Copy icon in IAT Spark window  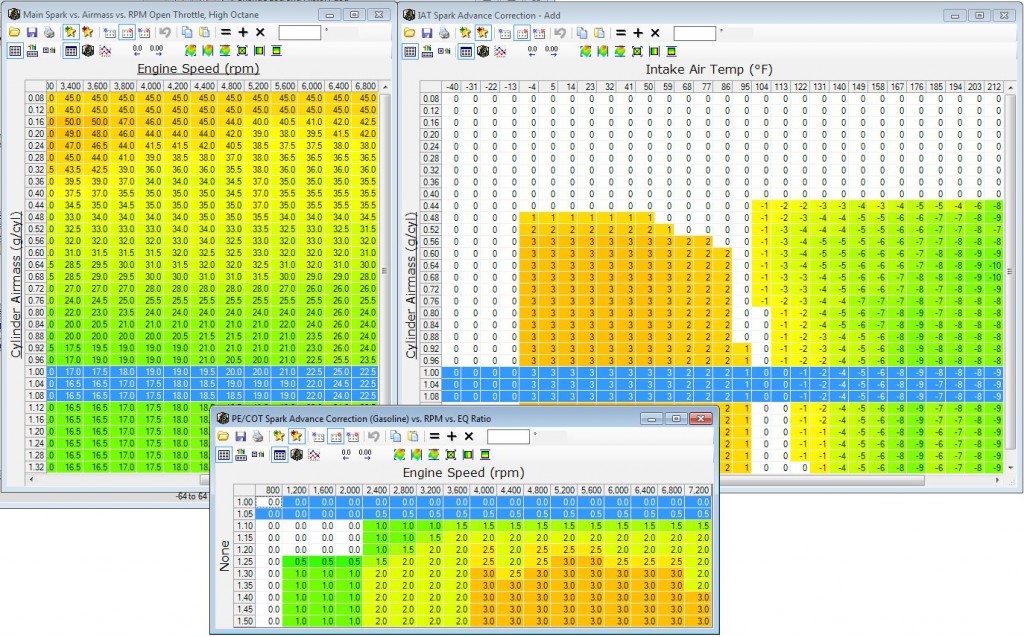[x=582, y=33]
